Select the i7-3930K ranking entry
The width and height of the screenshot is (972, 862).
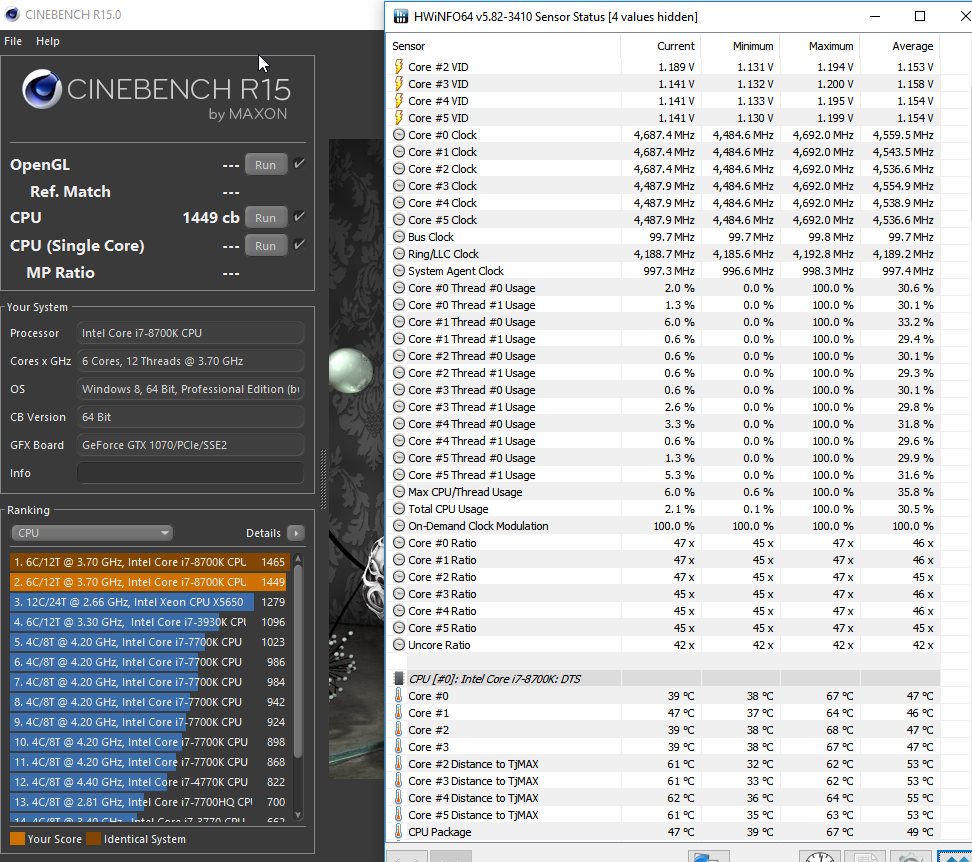(149, 622)
